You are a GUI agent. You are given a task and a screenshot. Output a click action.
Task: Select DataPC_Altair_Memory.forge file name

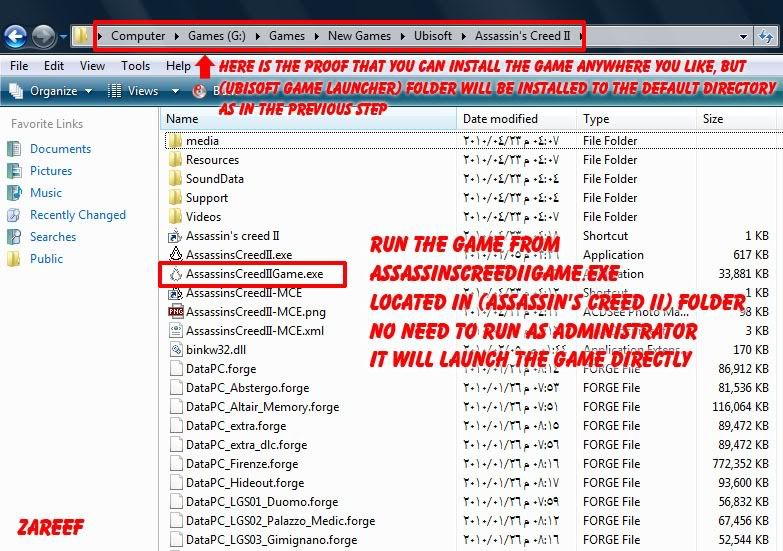pos(262,407)
